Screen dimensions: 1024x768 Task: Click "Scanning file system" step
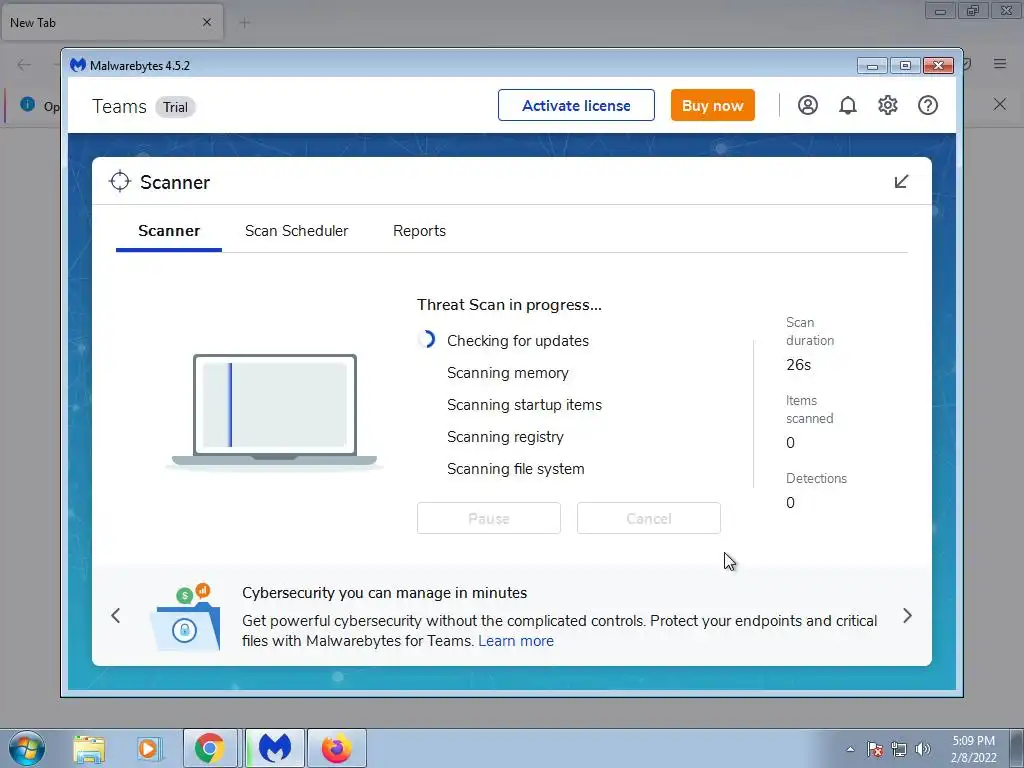tap(515, 469)
